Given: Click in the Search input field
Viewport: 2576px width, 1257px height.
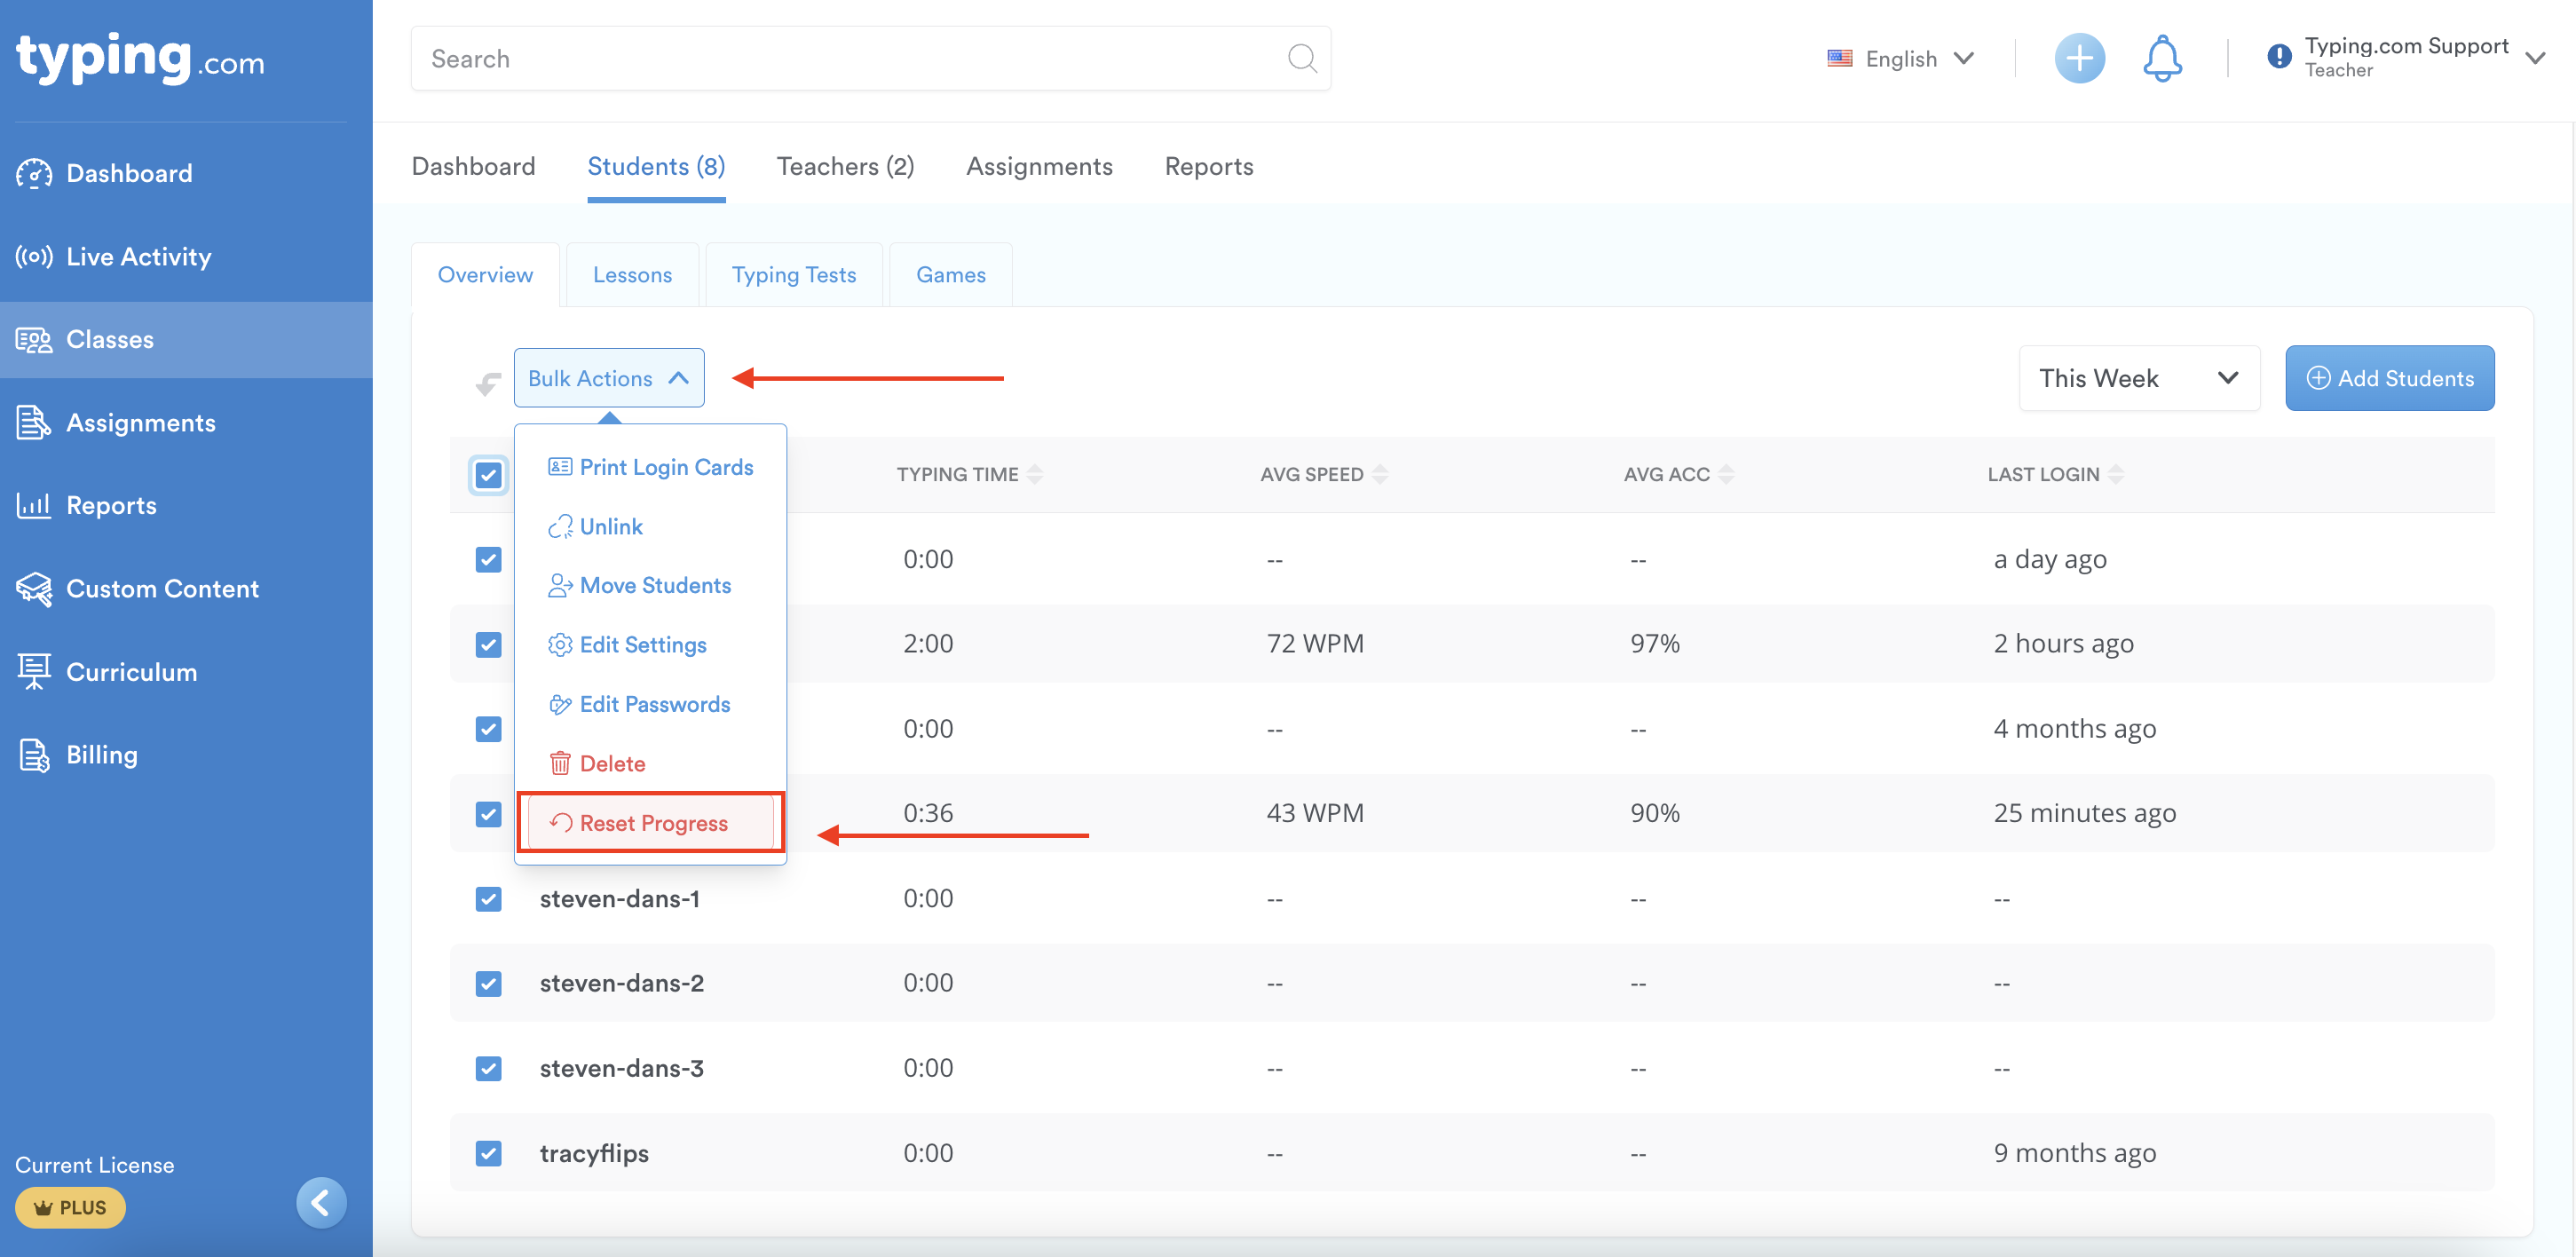Looking at the screenshot, I should [850, 59].
